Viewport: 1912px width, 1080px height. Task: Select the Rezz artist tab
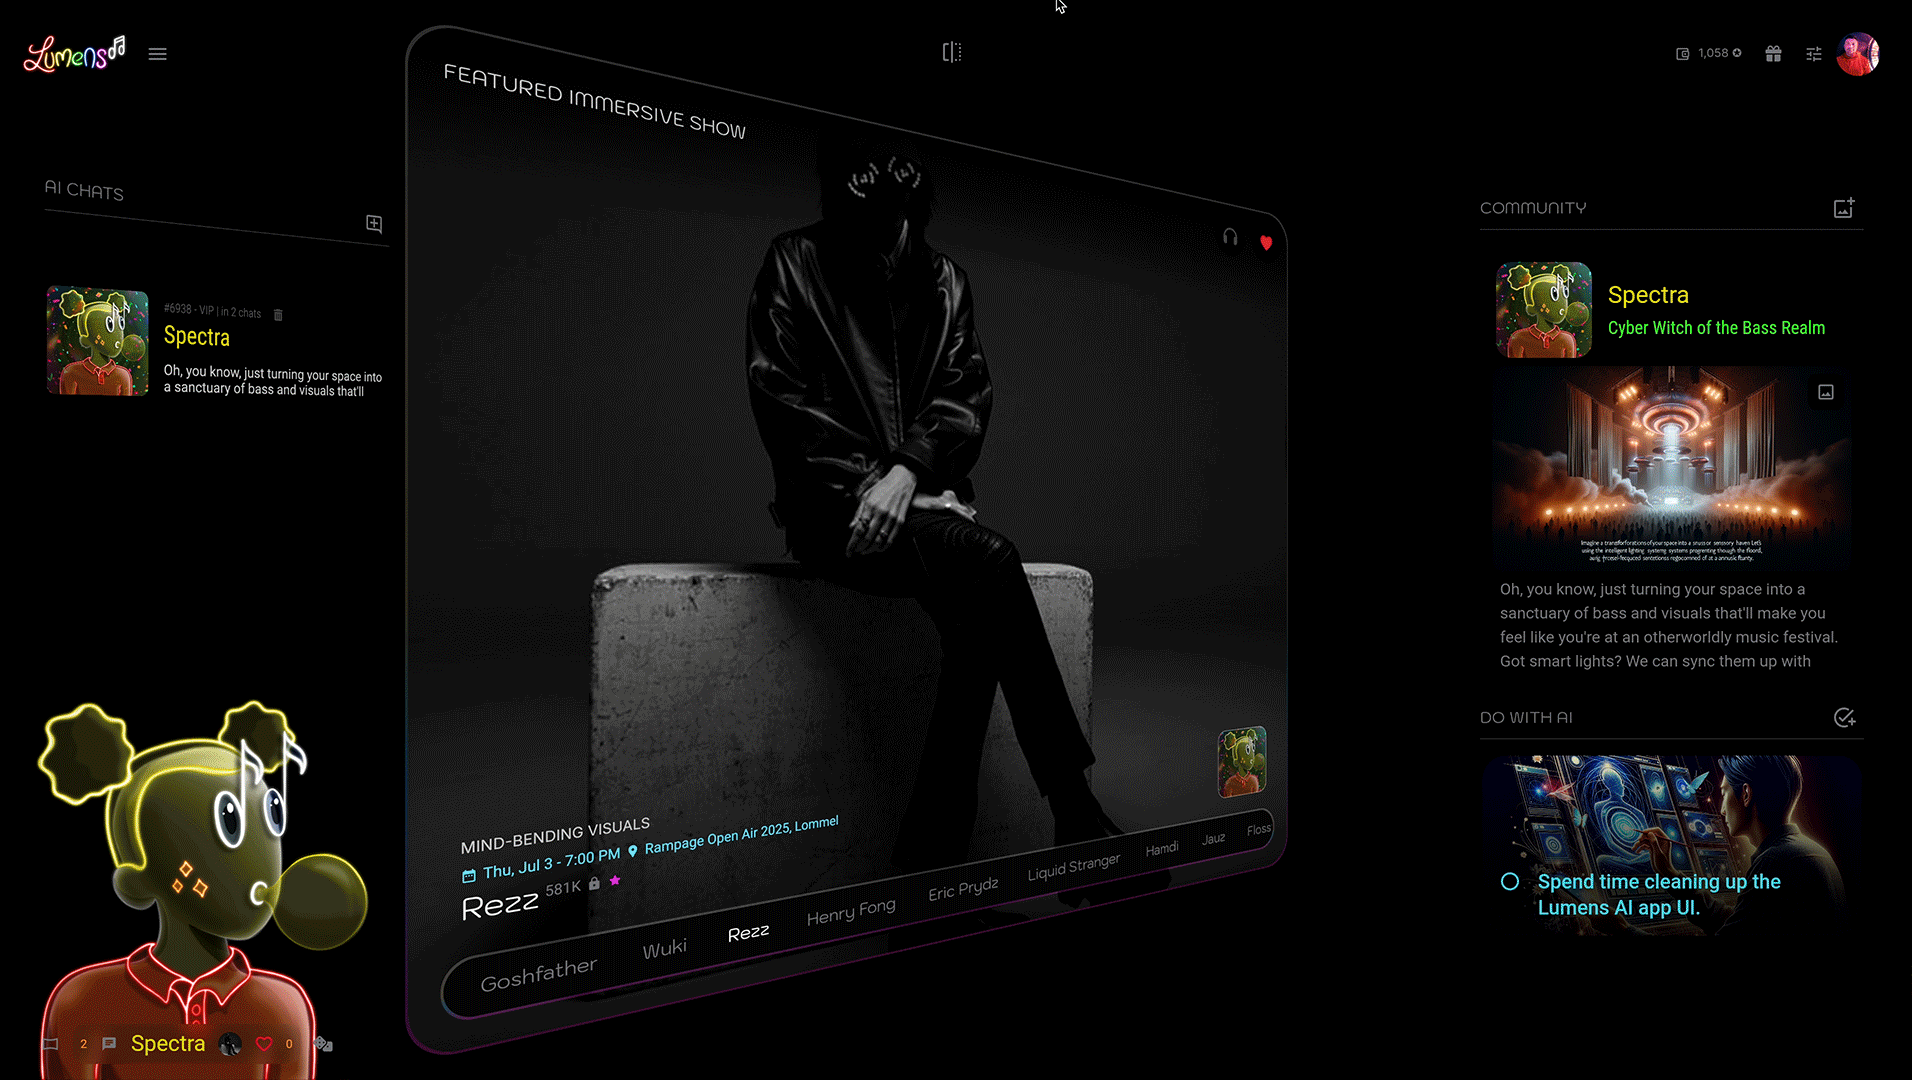point(748,933)
